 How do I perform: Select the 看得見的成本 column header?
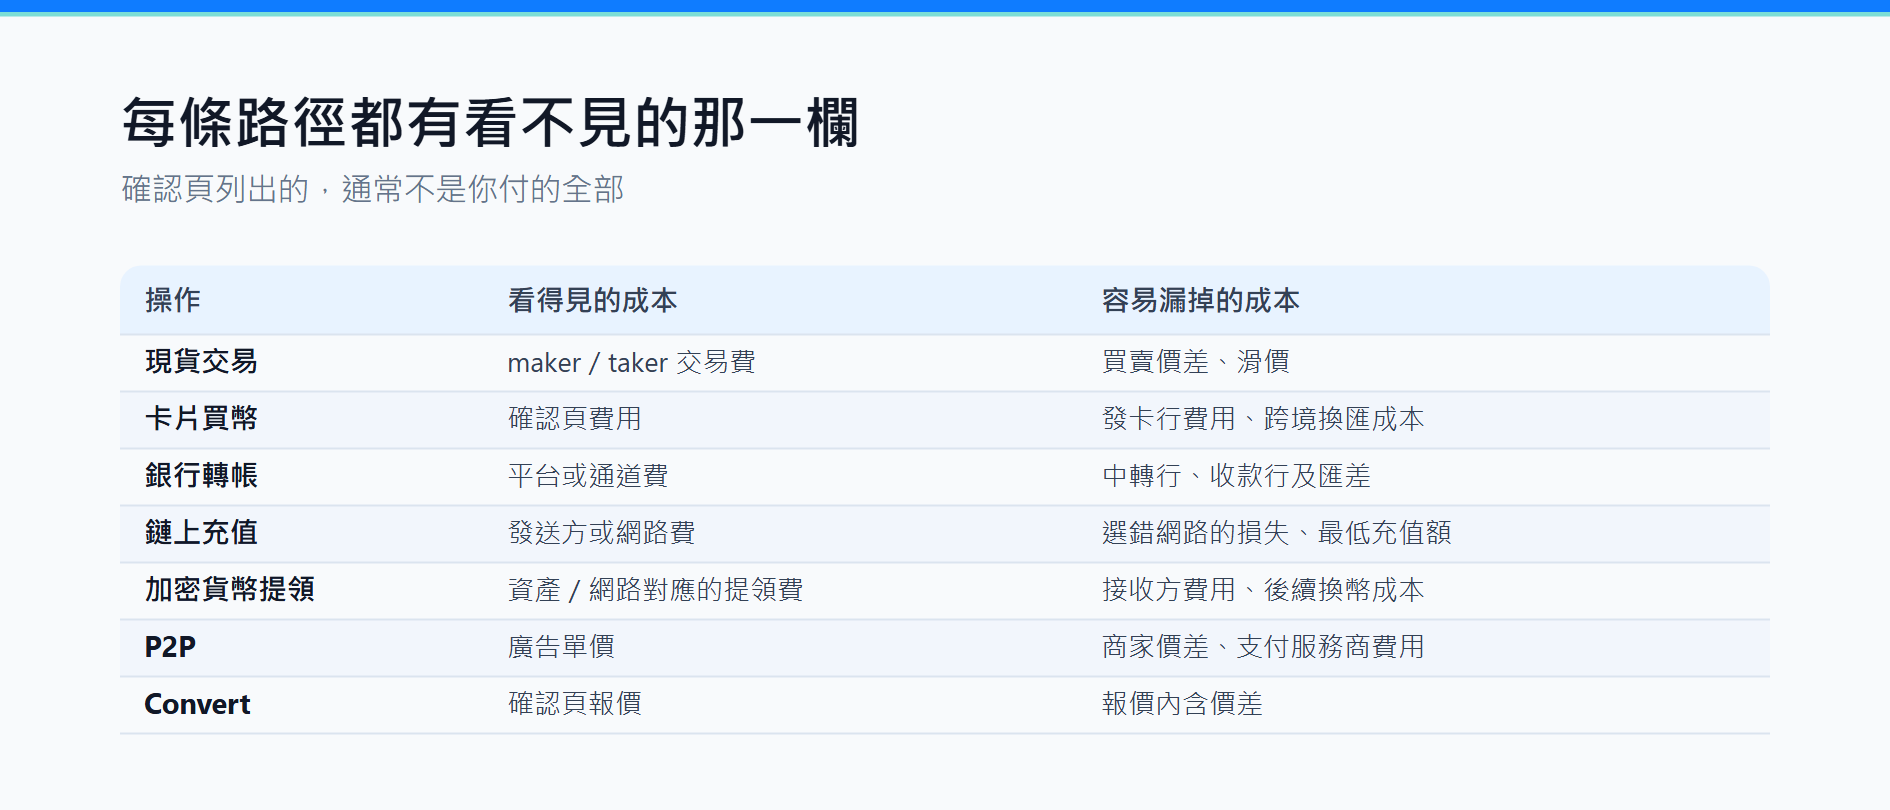pos(592,300)
